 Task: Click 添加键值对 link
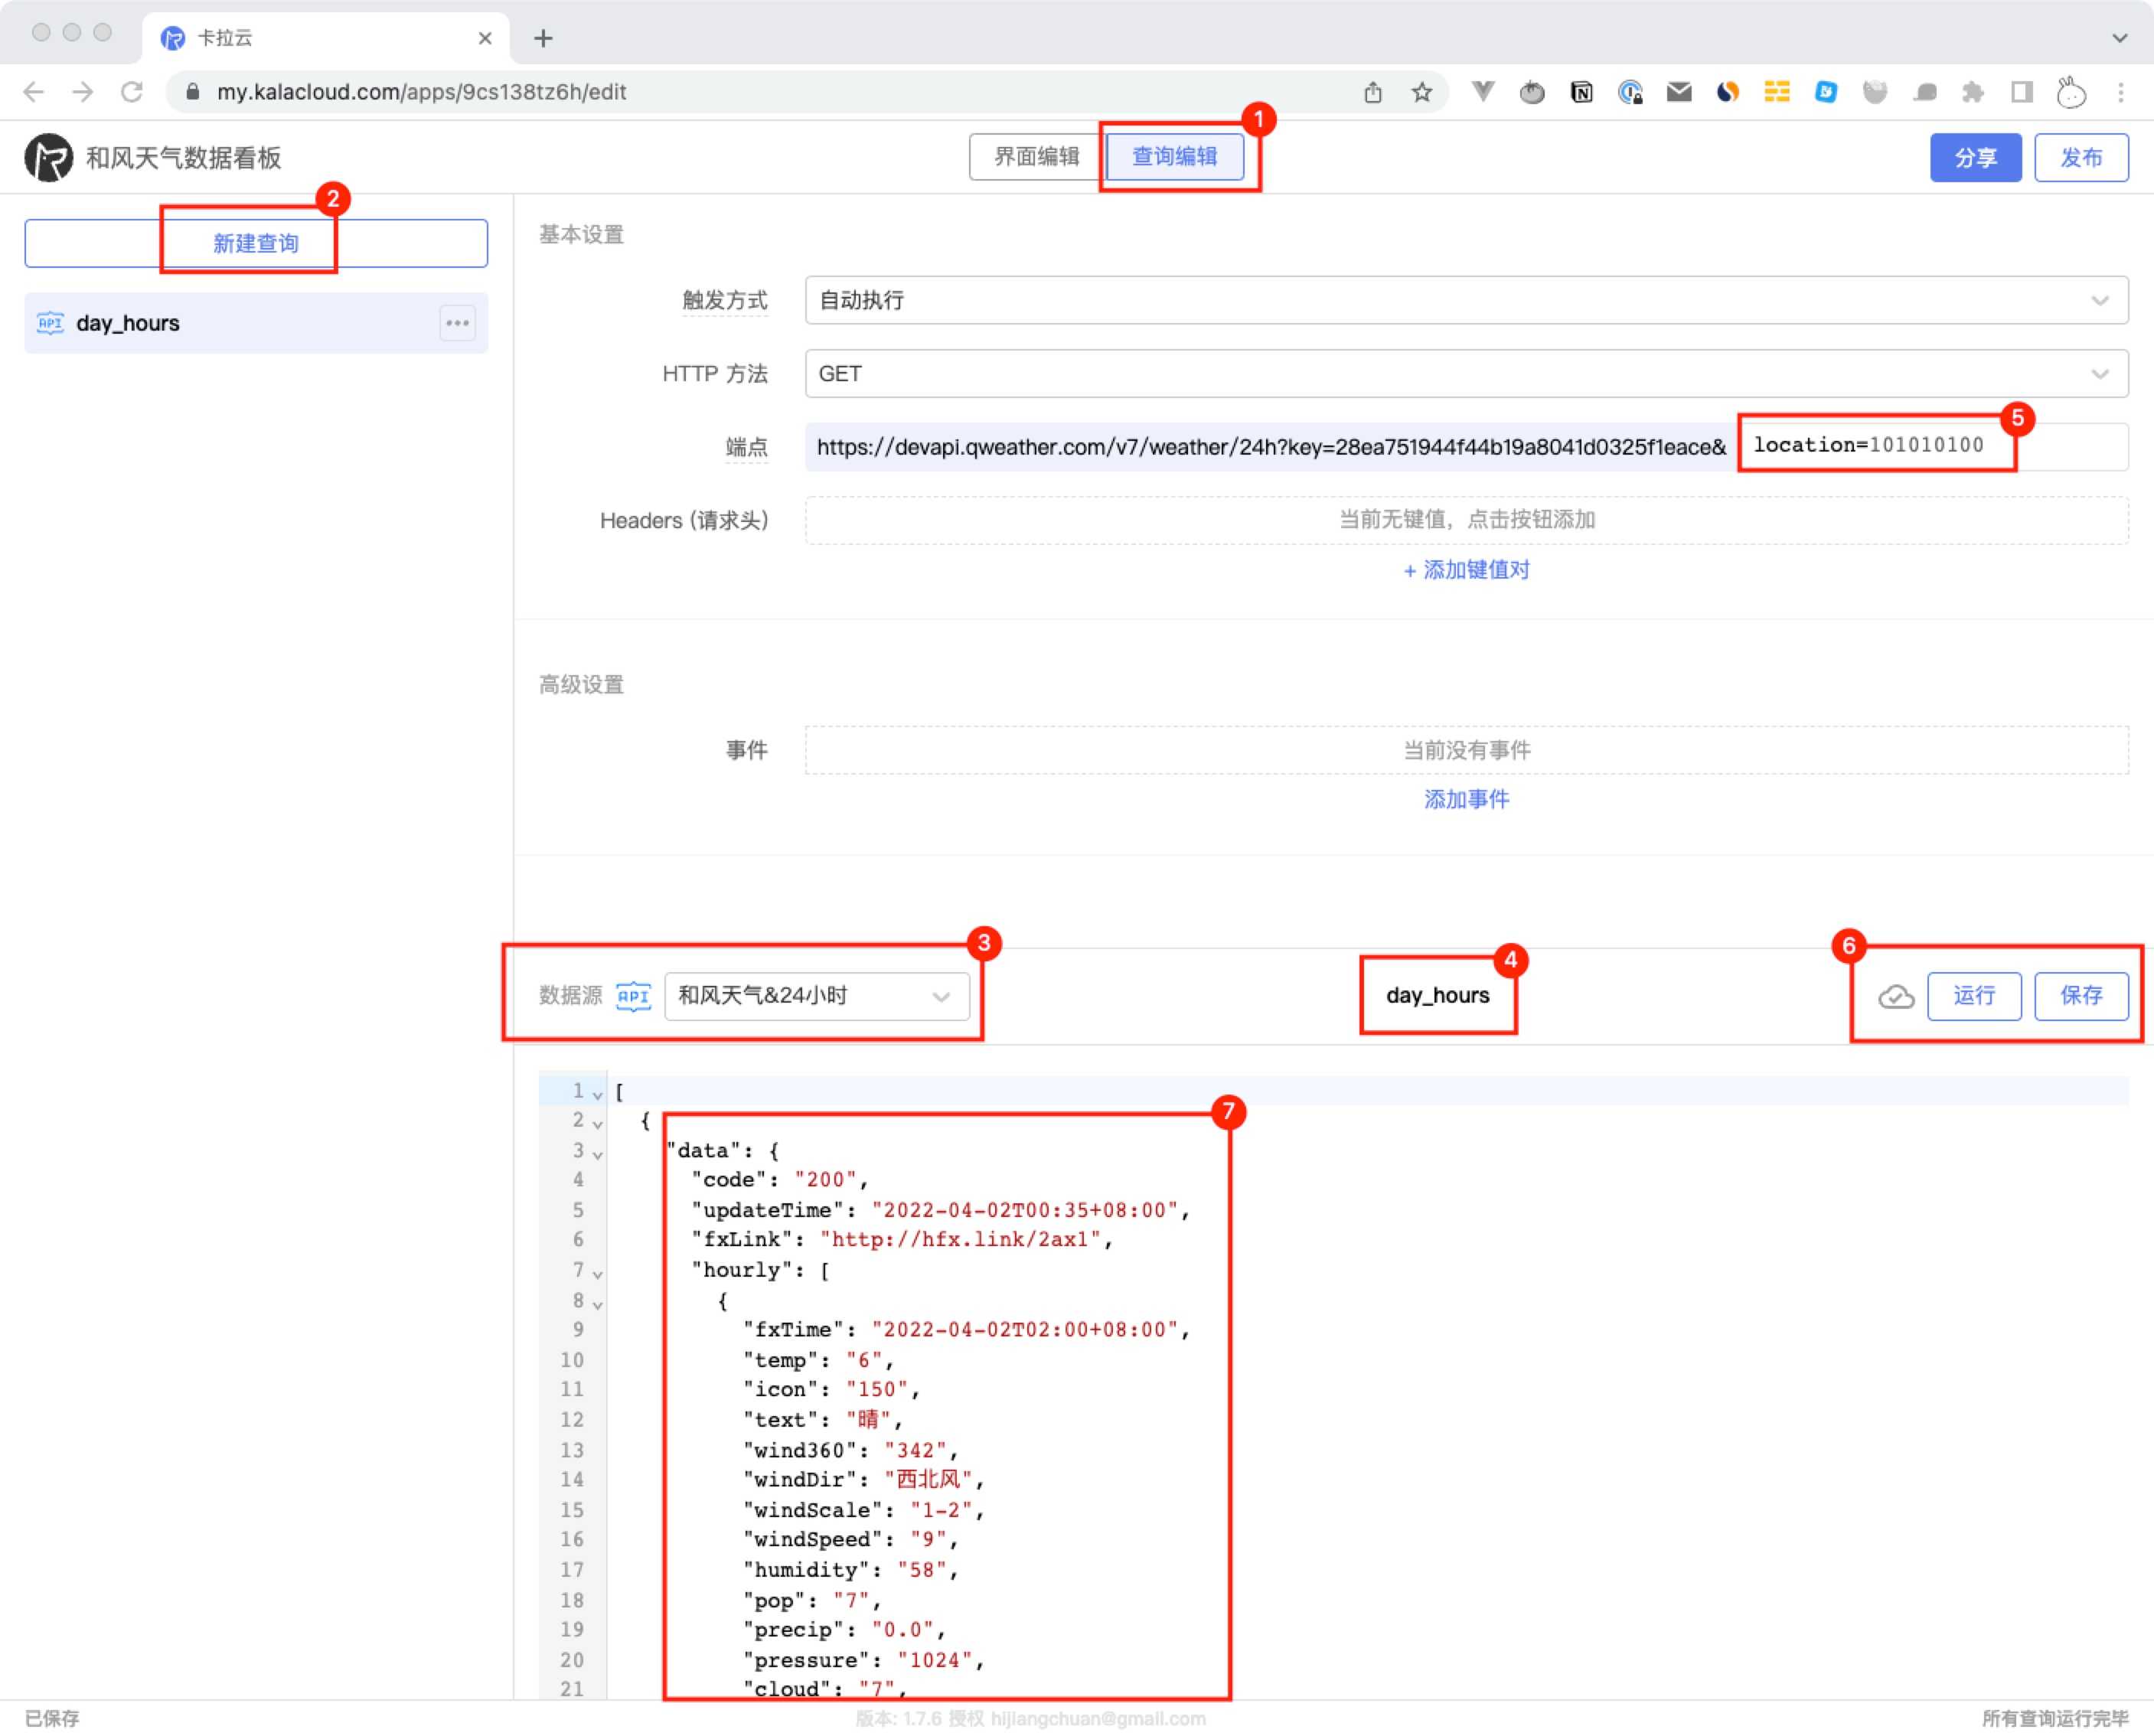tap(1466, 570)
